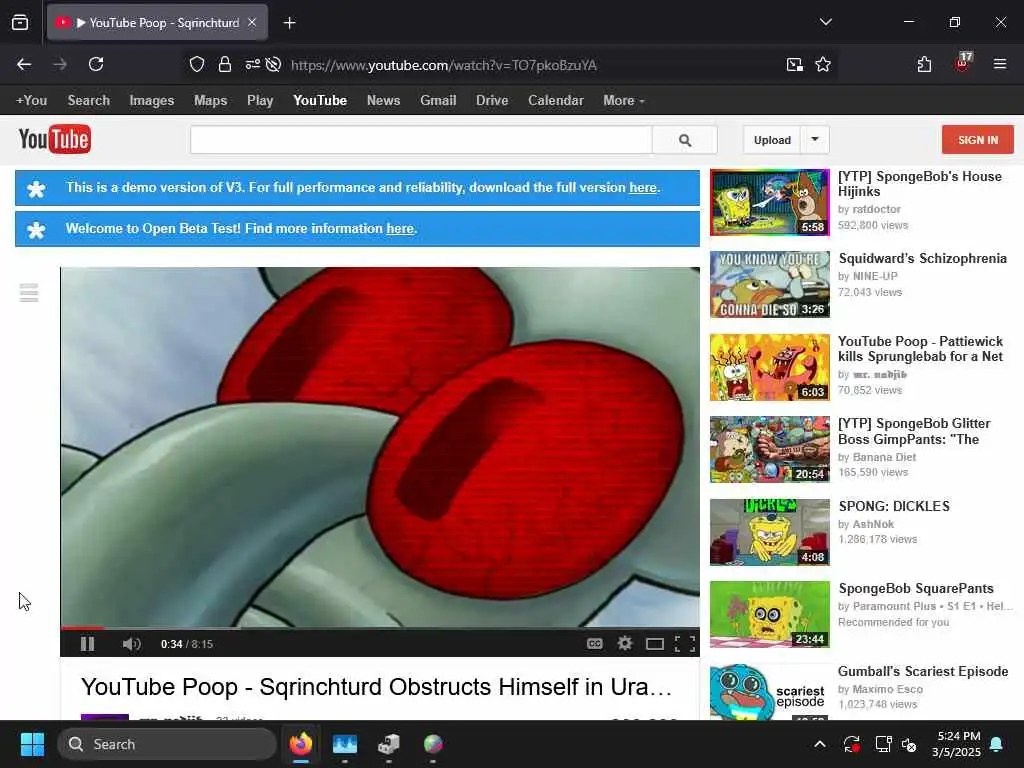Switch to theater mode player size
Screen dimensions: 1024x768
[x=654, y=645]
